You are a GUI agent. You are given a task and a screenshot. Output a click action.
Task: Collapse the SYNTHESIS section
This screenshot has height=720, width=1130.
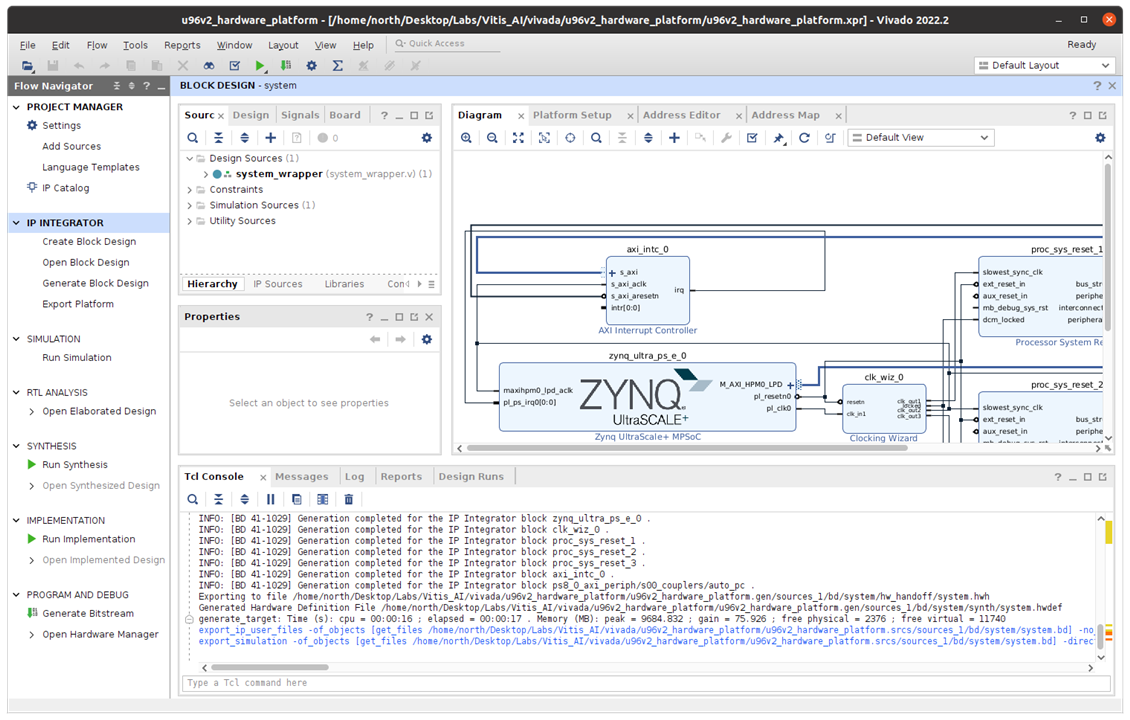pos(17,446)
